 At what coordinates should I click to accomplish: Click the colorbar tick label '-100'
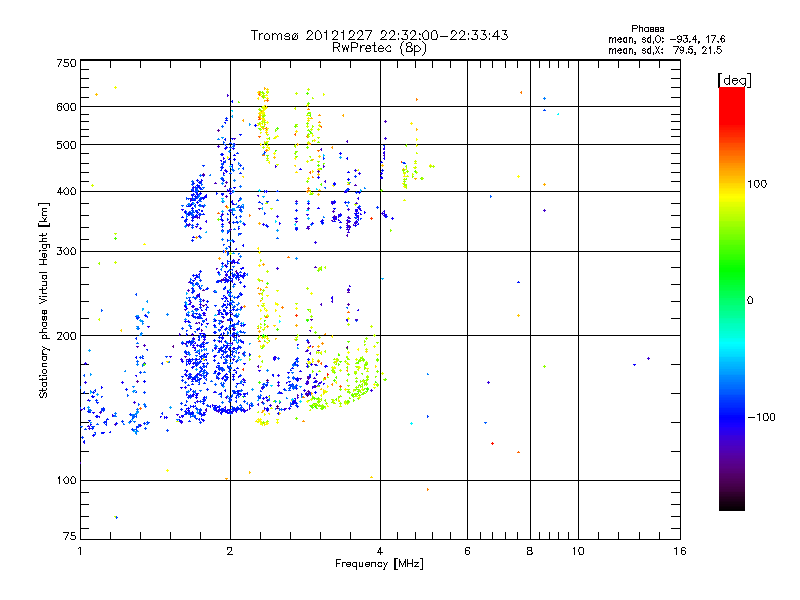pos(762,417)
